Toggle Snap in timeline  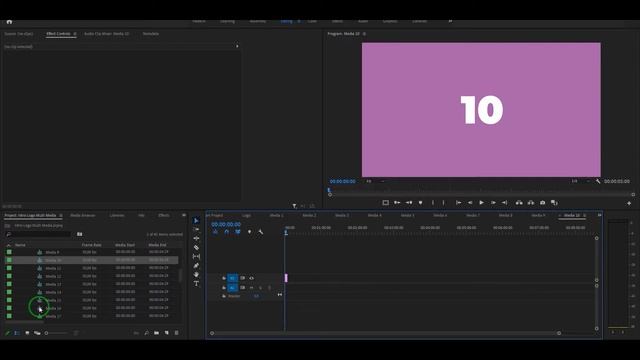(227, 232)
